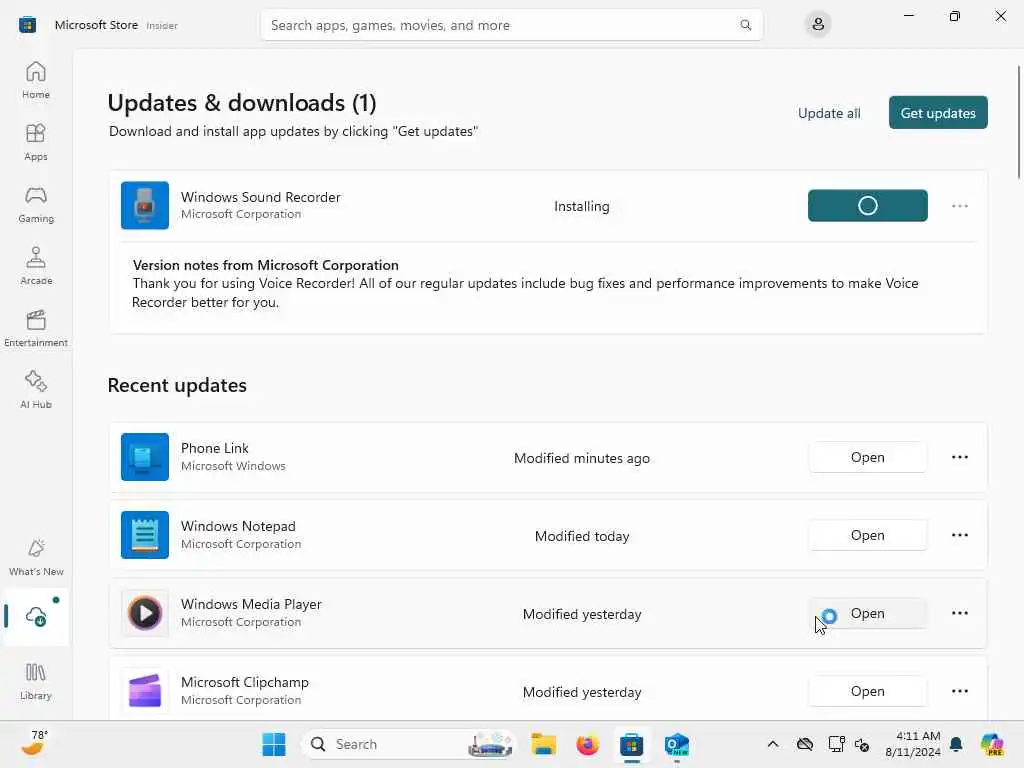Go to Apps in the sidebar
This screenshot has height=768, width=1024.
coord(36,142)
